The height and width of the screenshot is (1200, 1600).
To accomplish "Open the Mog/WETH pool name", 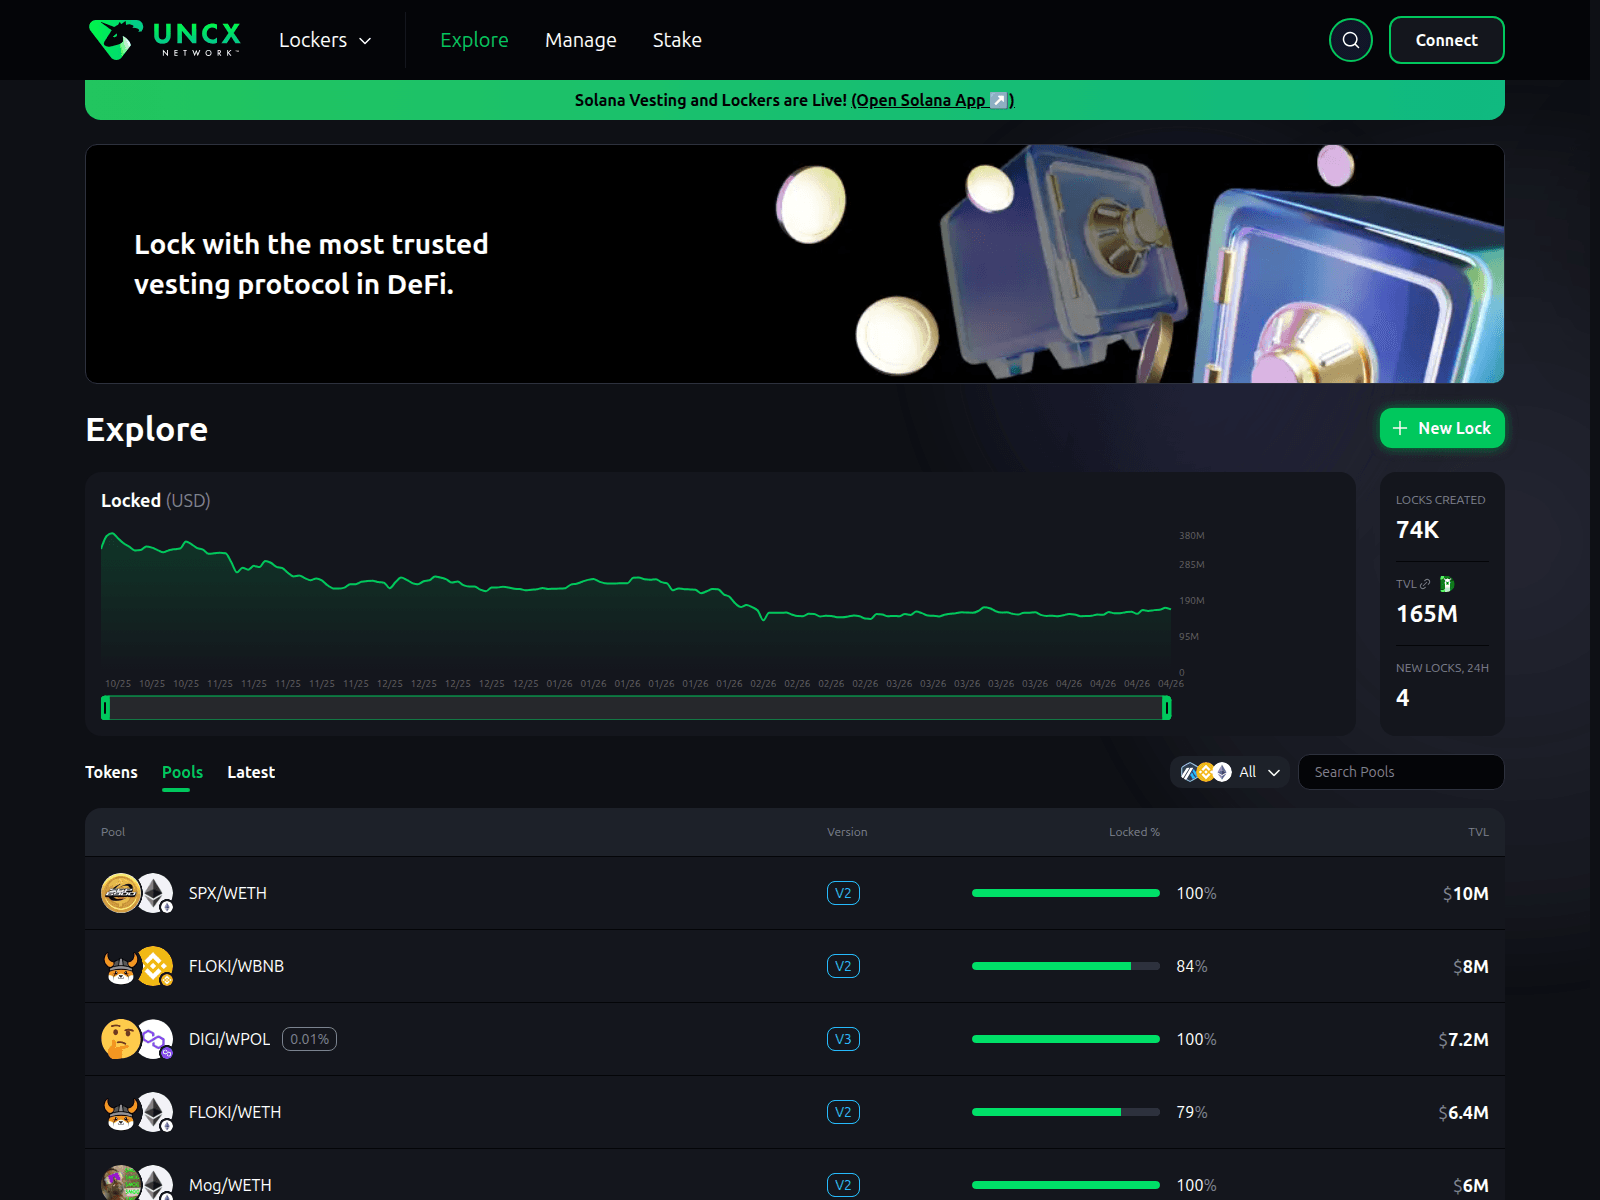I will tap(230, 1185).
